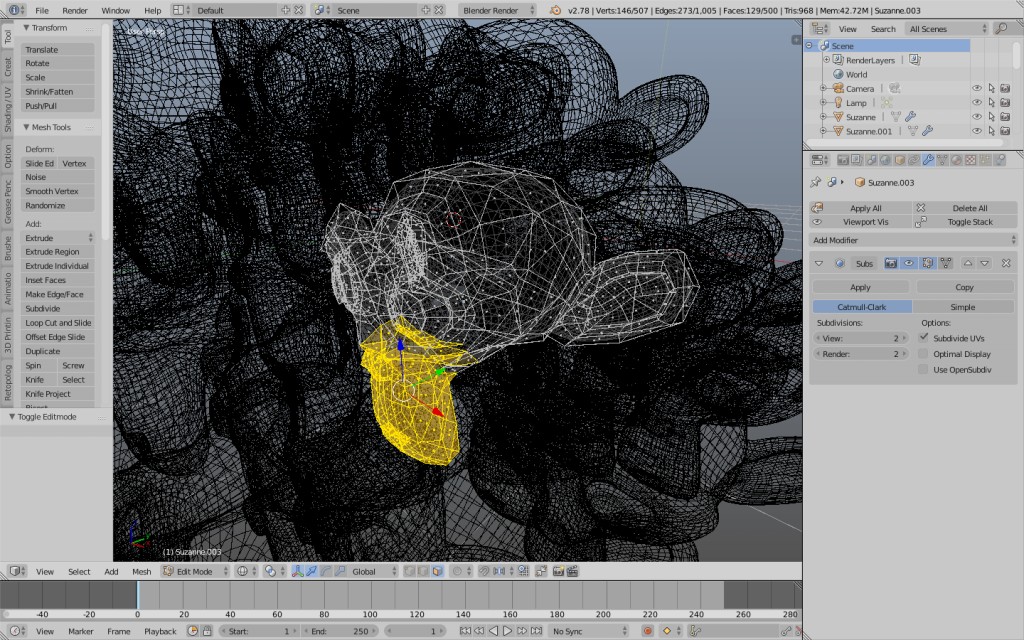
Task: Select the Physics properties tab
Action: coord(1000,159)
